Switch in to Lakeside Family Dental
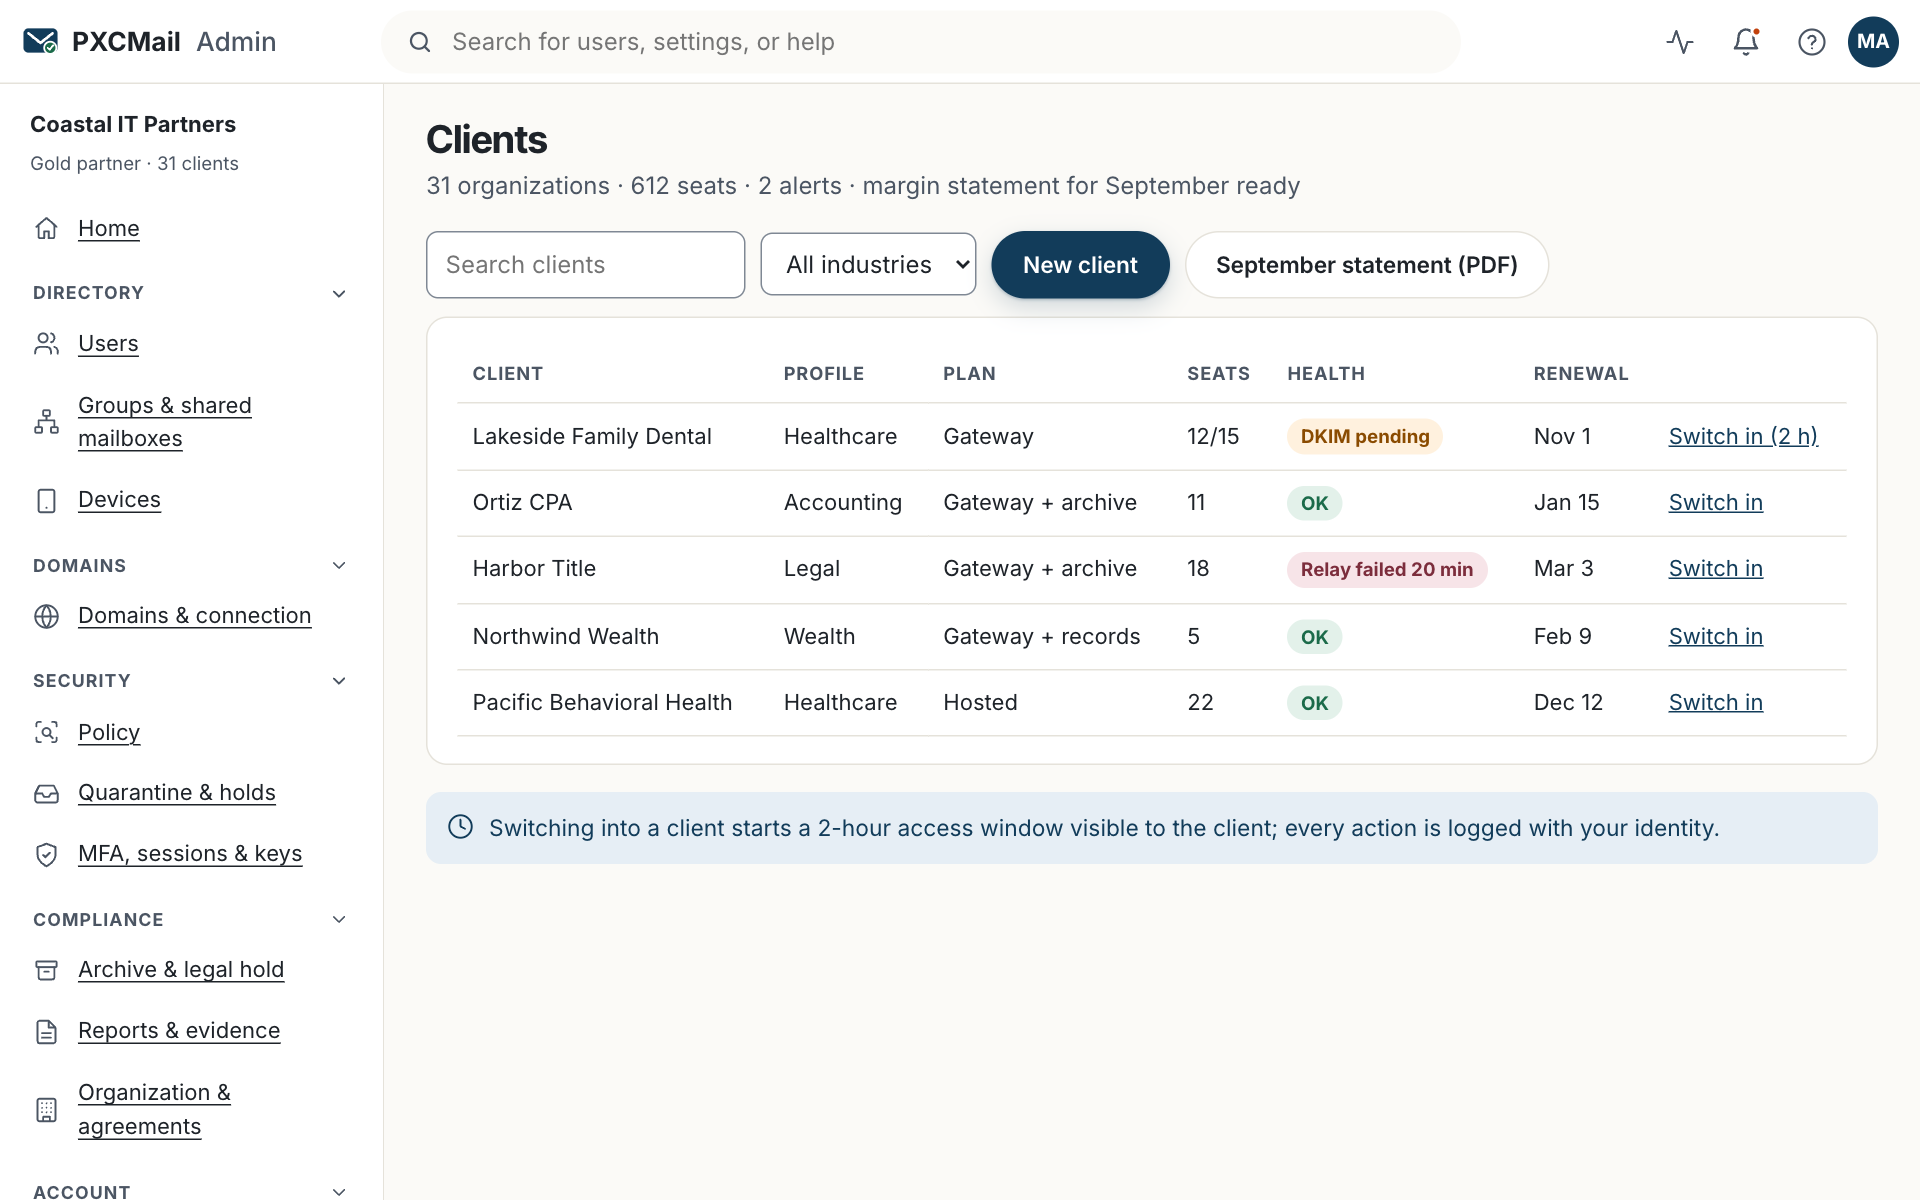This screenshot has height=1200, width=1920. tap(1743, 436)
